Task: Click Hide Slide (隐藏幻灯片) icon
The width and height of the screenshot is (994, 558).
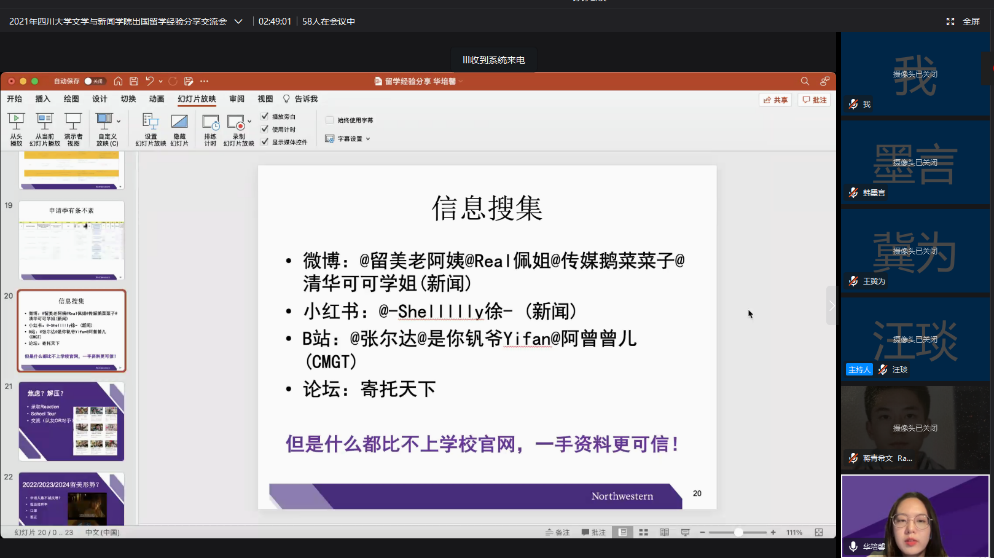Action: (x=179, y=122)
